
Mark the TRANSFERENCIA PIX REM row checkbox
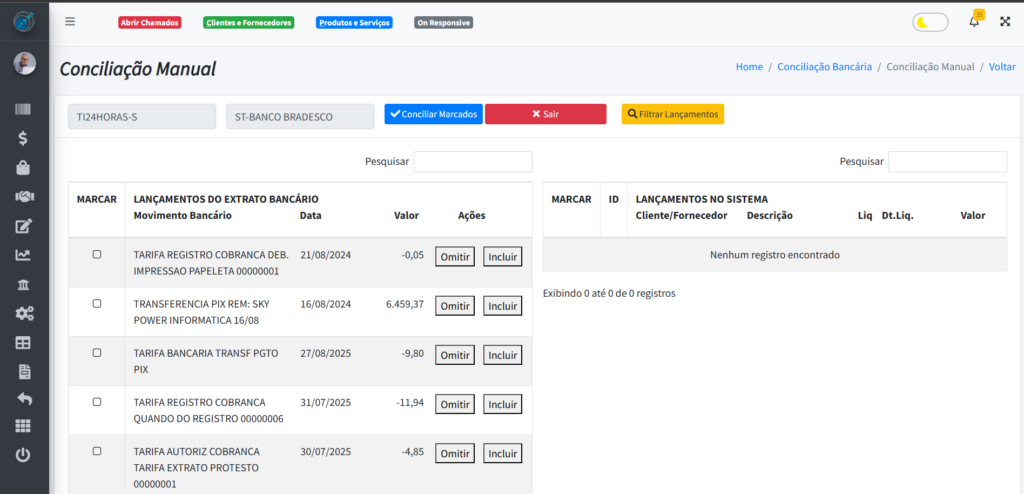click(x=97, y=304)
